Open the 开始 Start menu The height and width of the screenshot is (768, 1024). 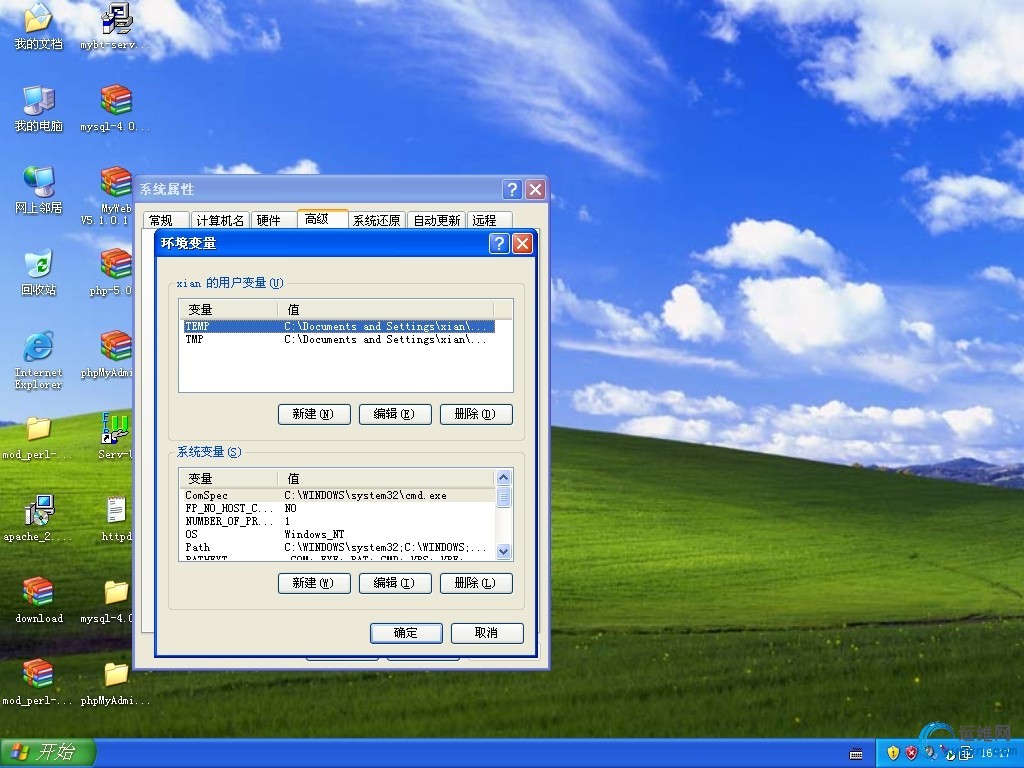coord(48,753)
